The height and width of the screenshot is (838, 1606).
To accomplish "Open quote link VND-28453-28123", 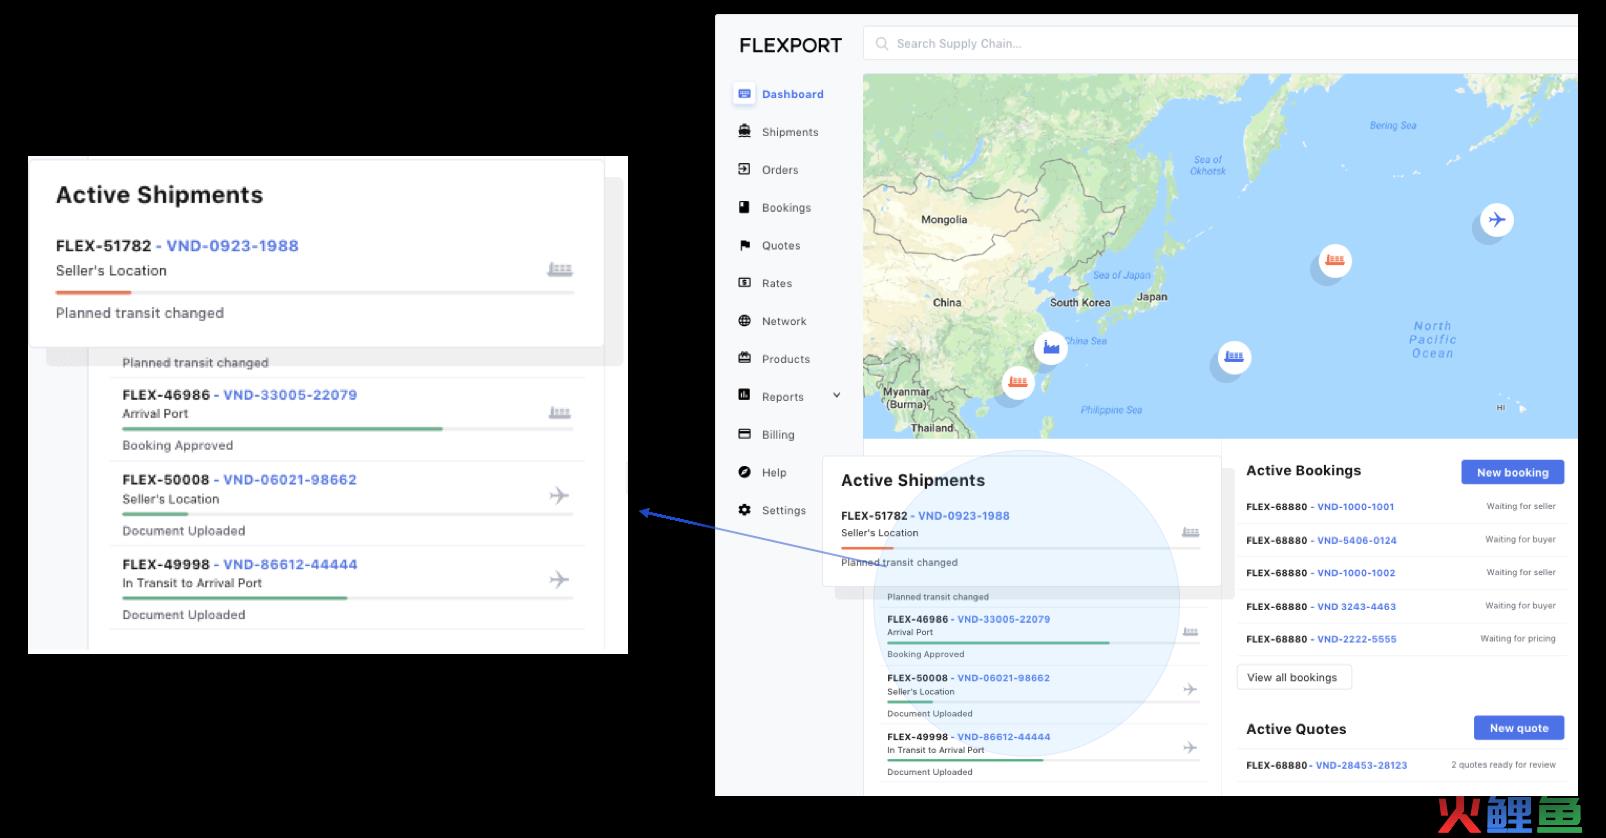I will [x=1361, y=765].
